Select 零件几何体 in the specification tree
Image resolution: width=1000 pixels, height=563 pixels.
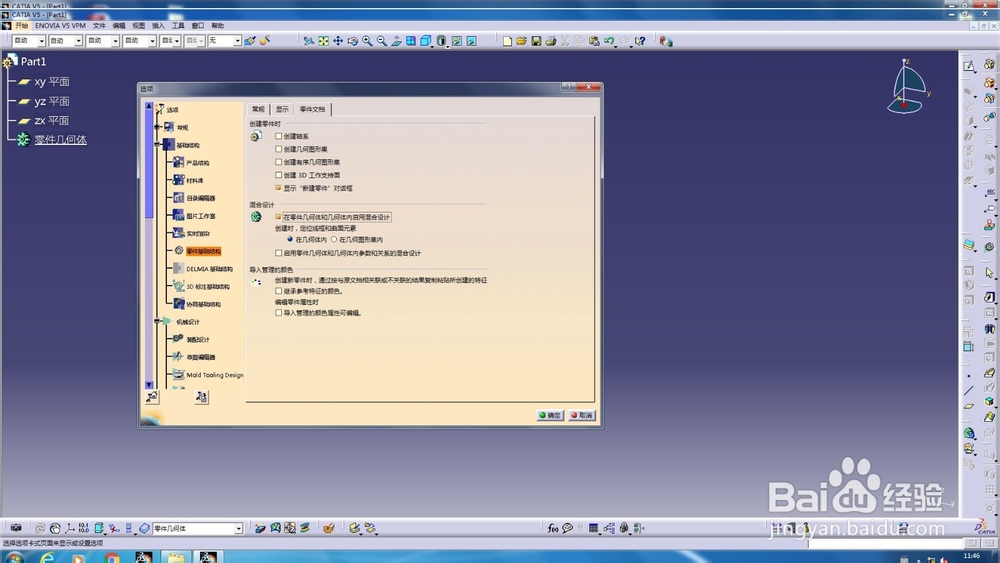[61, 140]
